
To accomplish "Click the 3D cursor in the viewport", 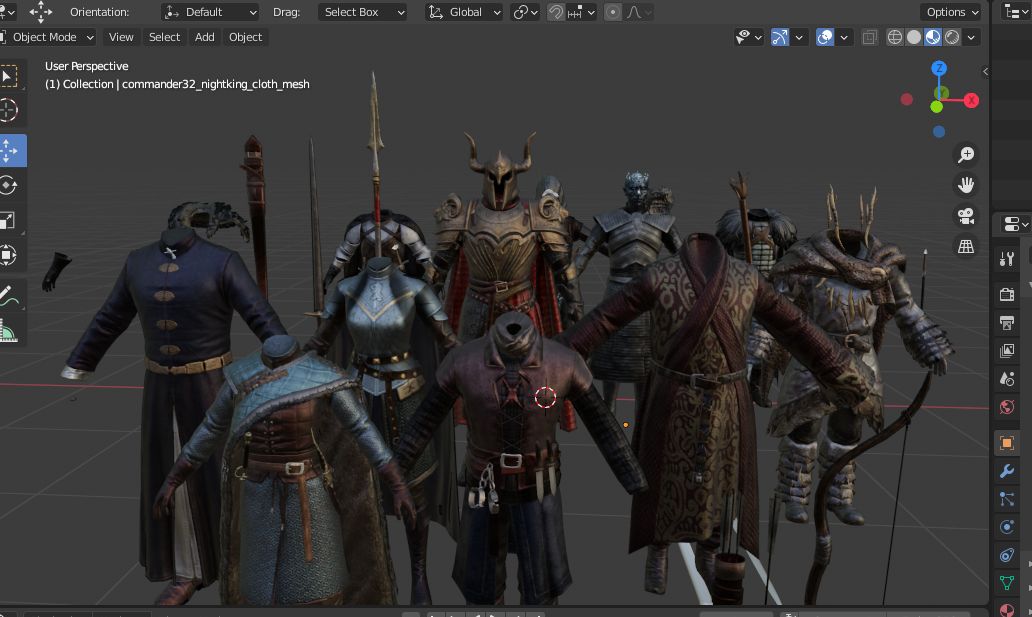I will click(x=545, y=398).
